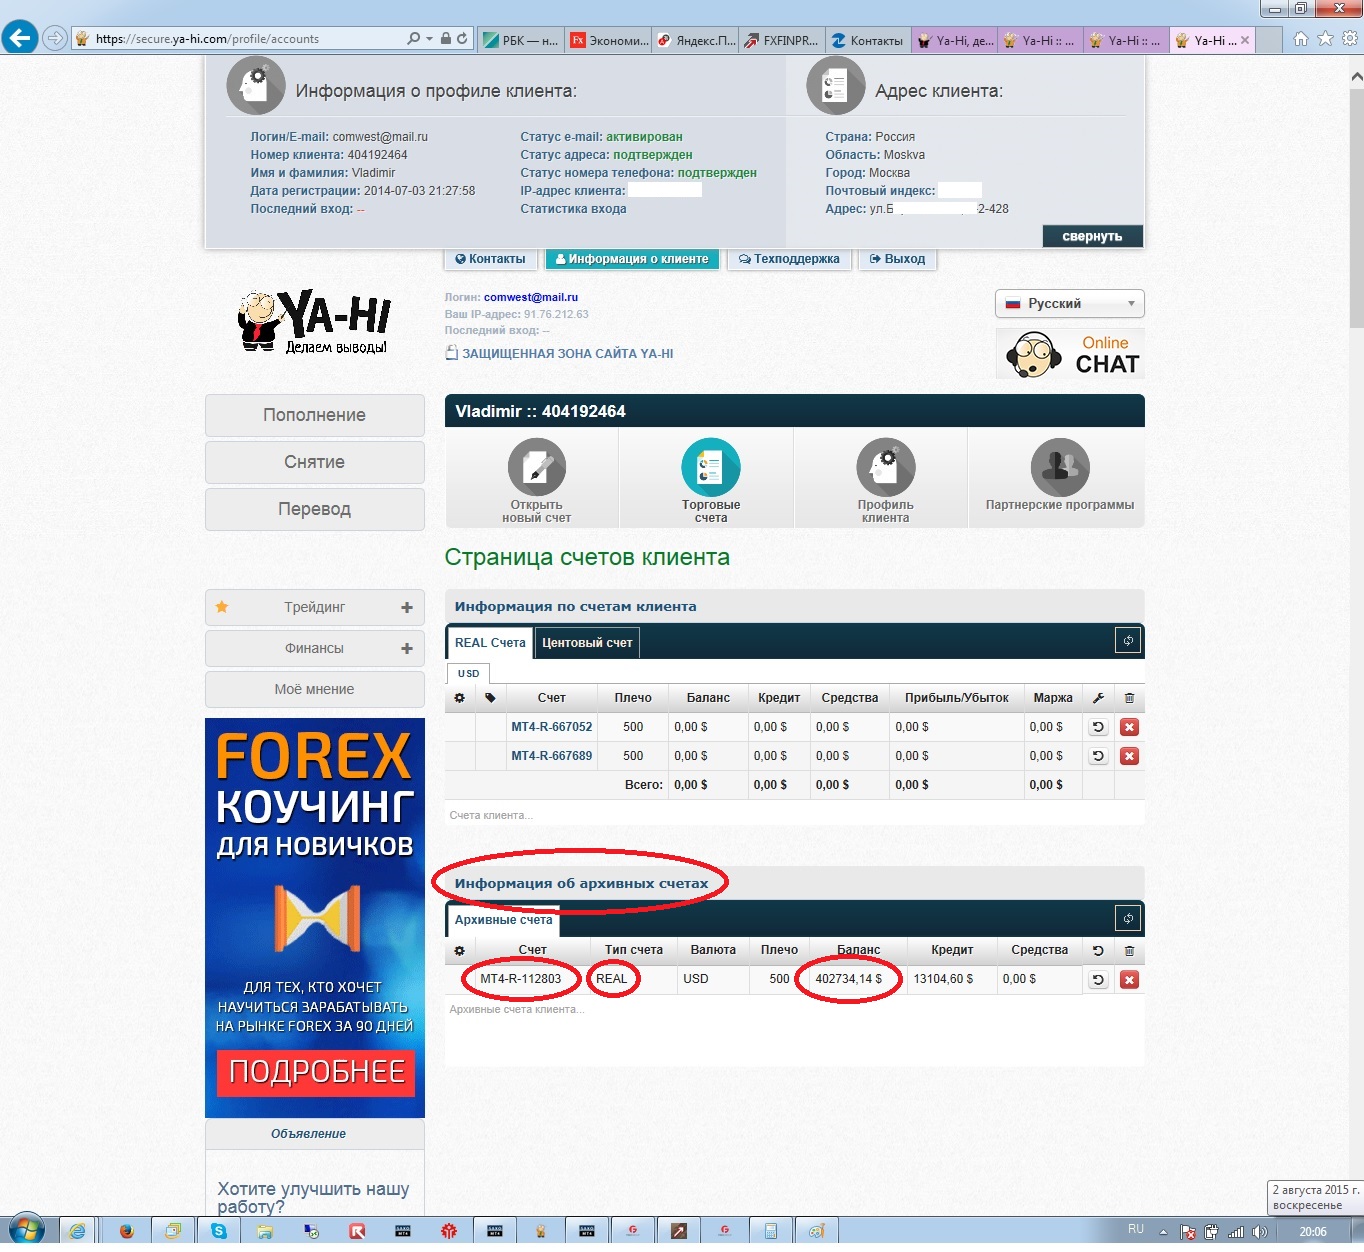Refresh the client accounts panel
This screenshot has height=1252, width=1364.
coord(1128,641)
